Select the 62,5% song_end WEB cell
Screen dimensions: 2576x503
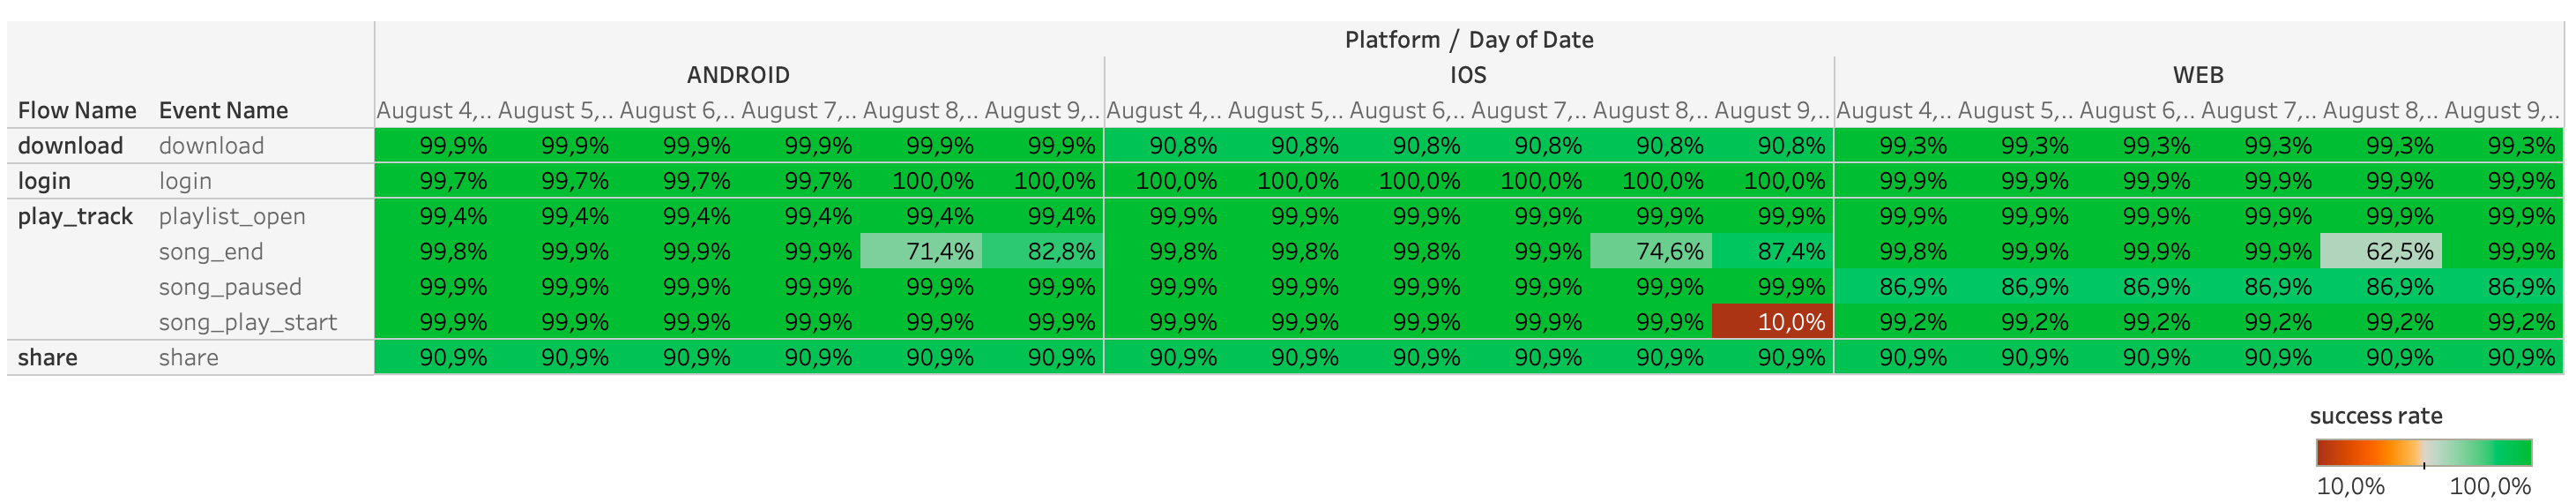tap(2380, 251)
